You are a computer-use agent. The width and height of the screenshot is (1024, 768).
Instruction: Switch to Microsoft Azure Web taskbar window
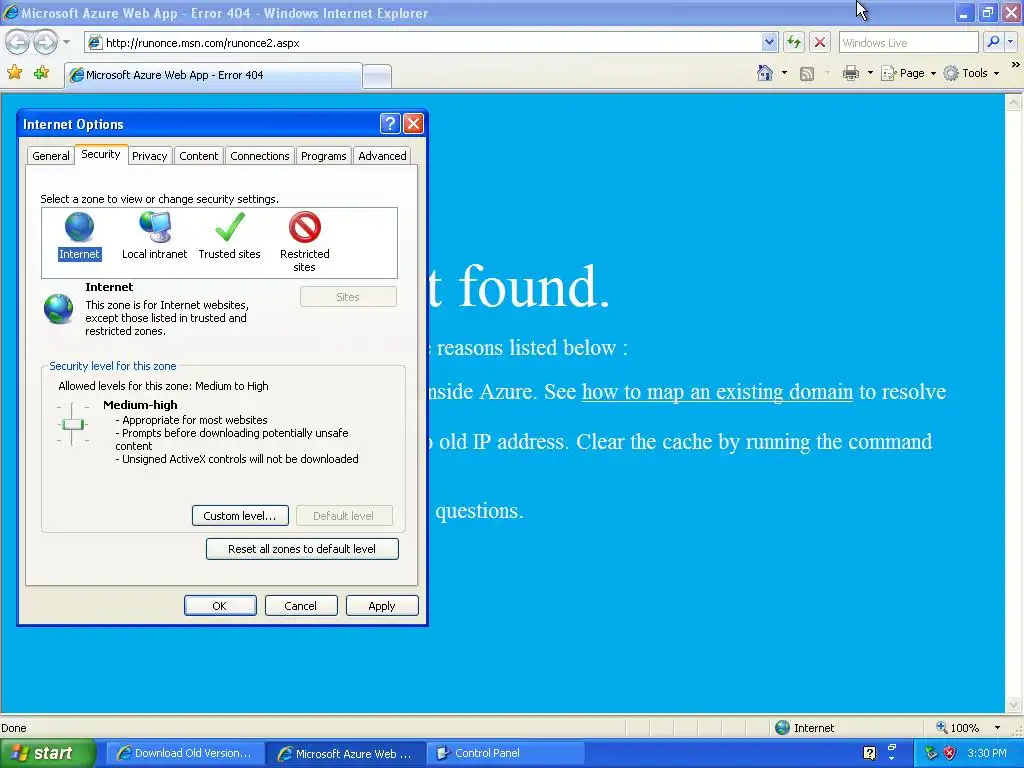346,753
